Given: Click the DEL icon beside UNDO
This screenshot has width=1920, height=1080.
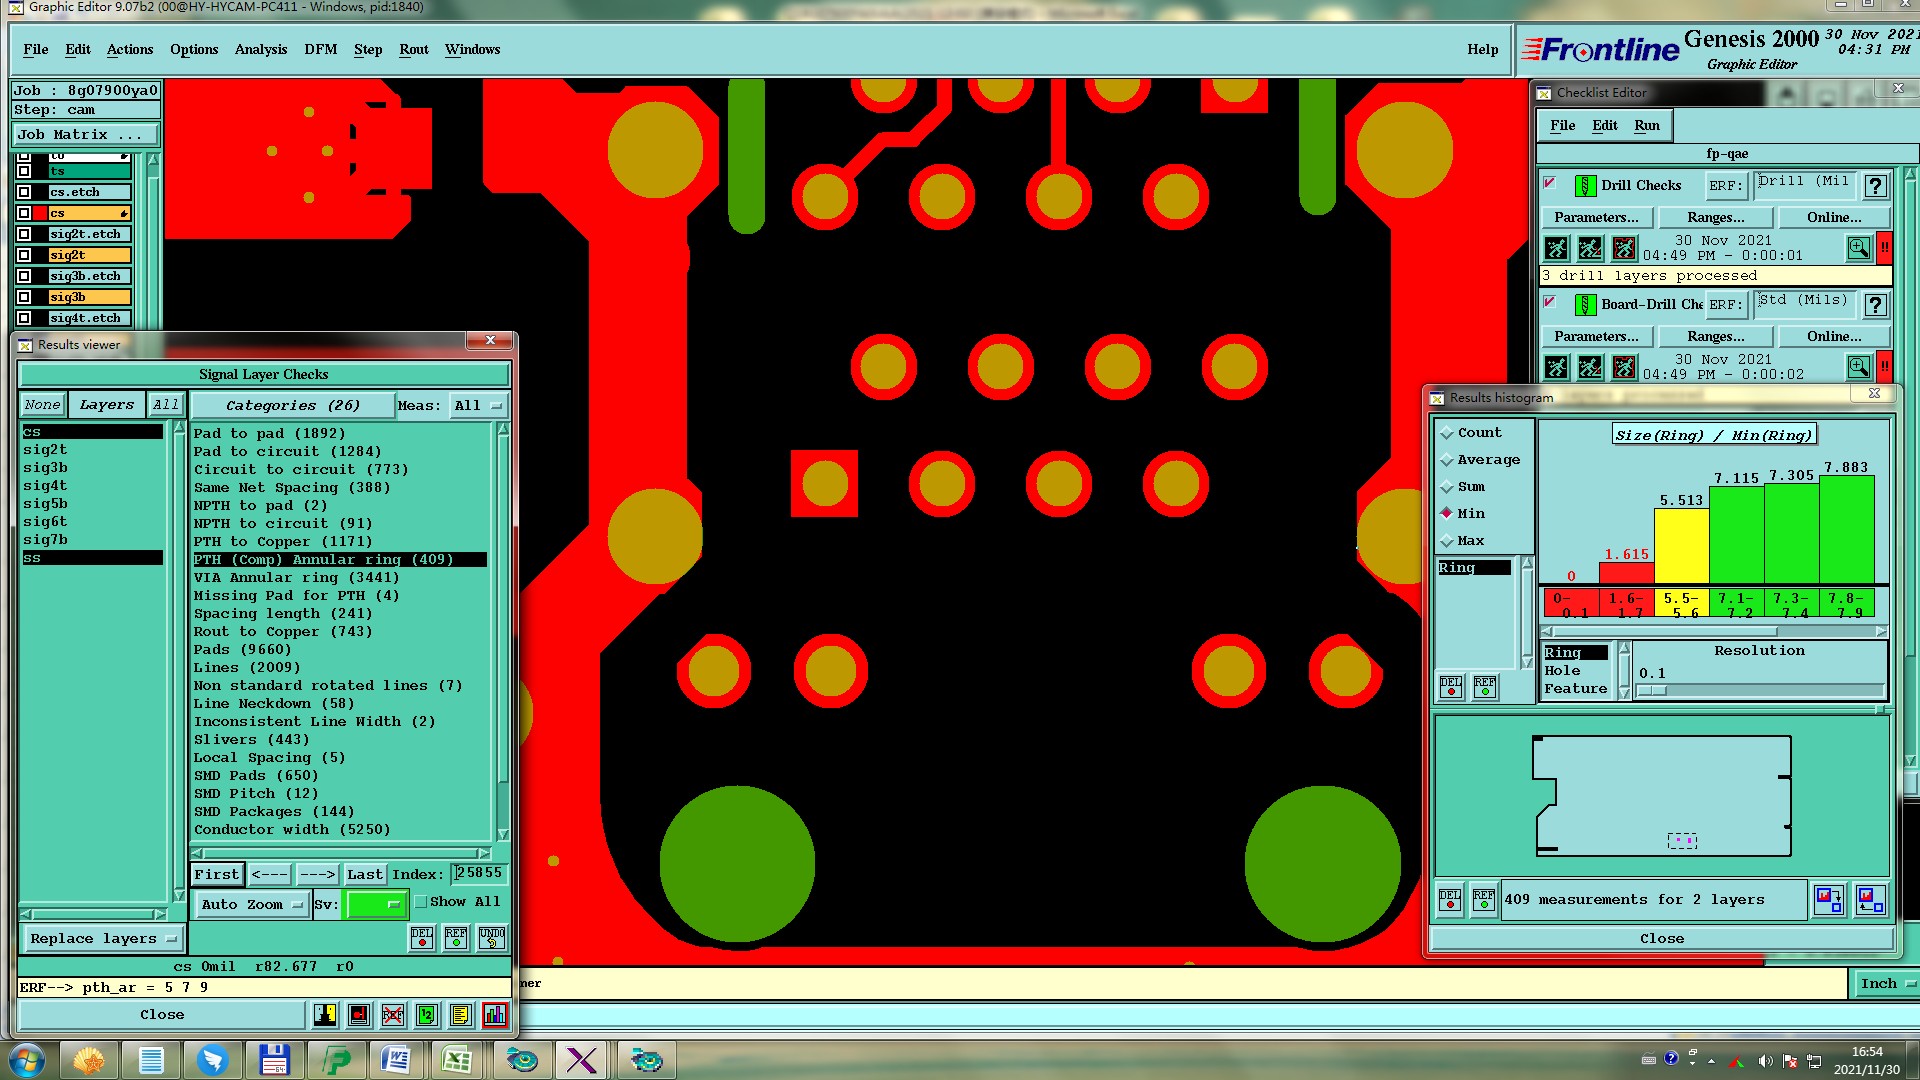Looking at the screenshot, I should click(x=422, y=937).
